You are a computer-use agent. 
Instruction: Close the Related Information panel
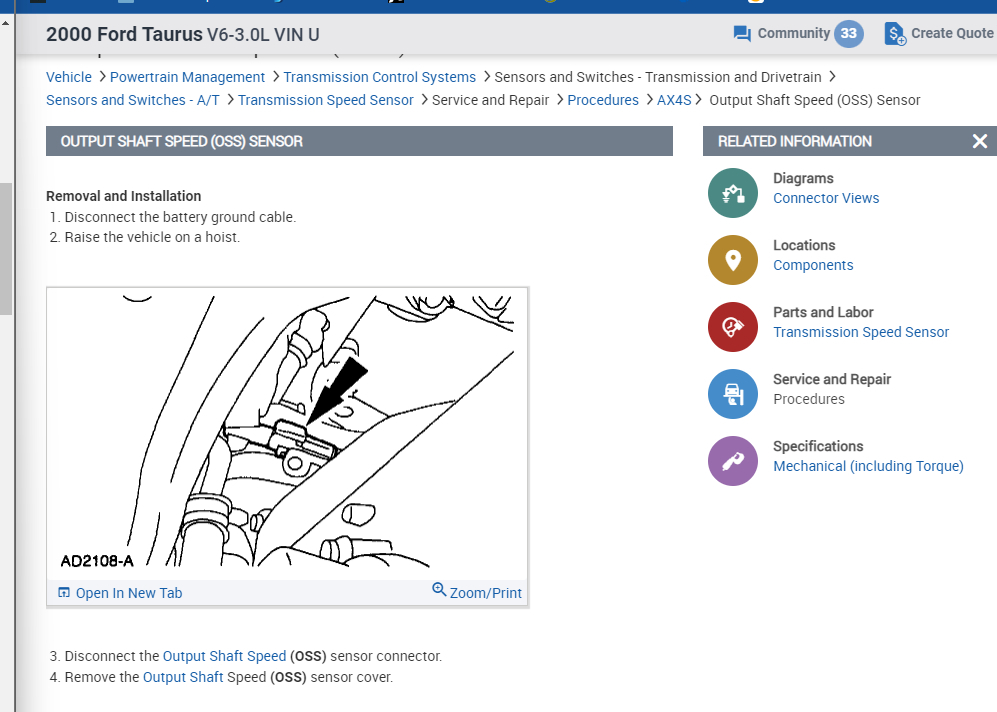tap(980, 141)
